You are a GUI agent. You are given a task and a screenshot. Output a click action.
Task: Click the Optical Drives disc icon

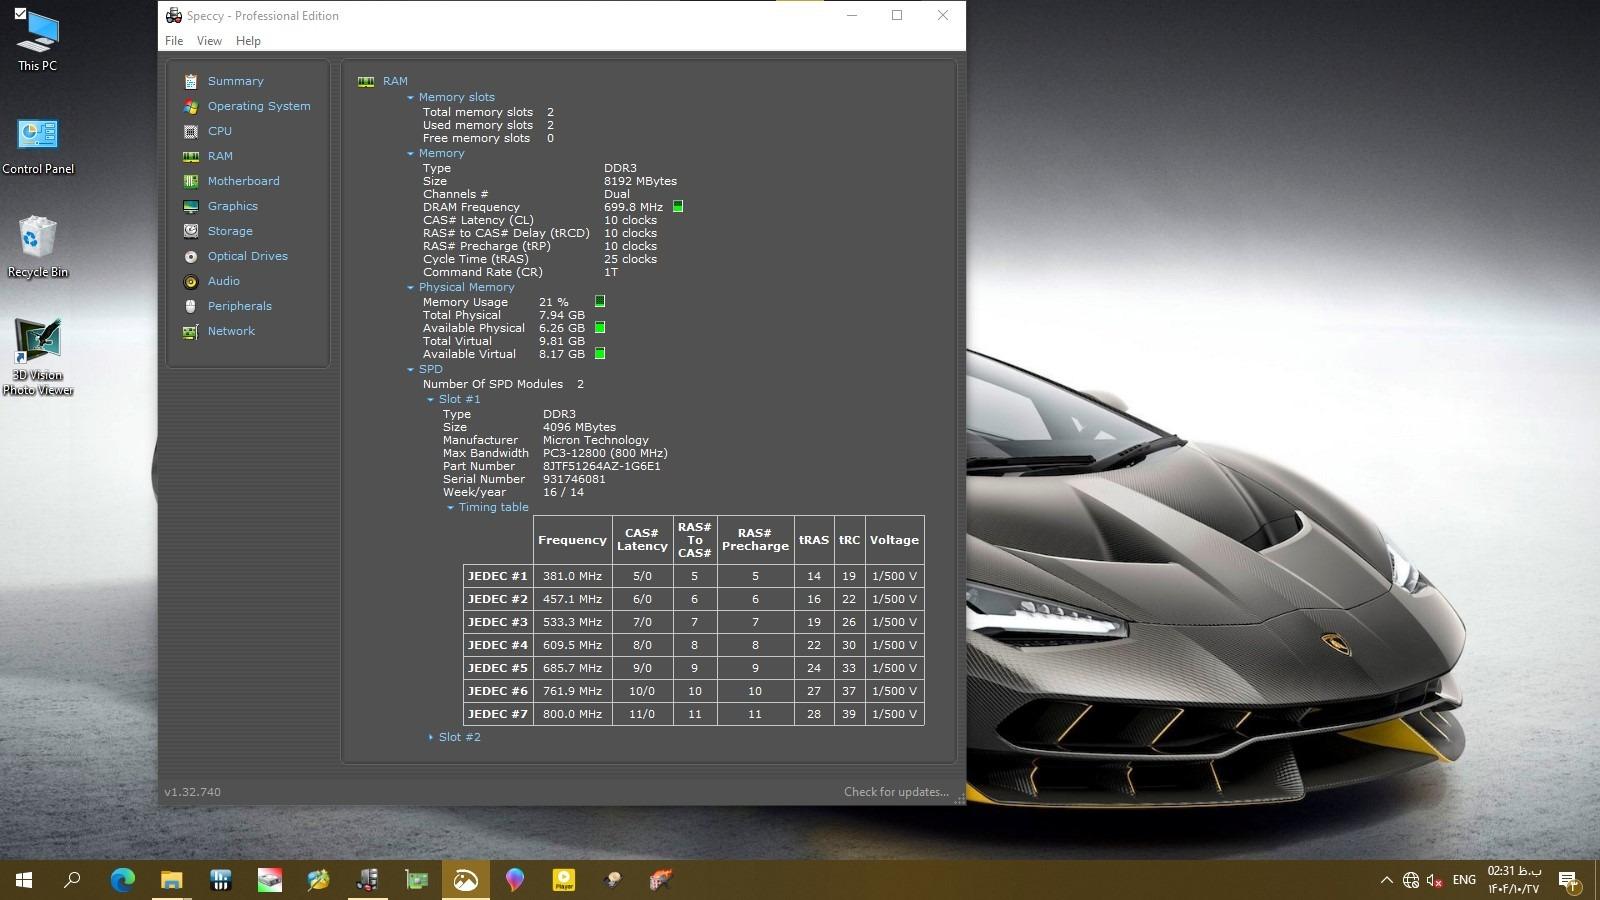point(191,256)
